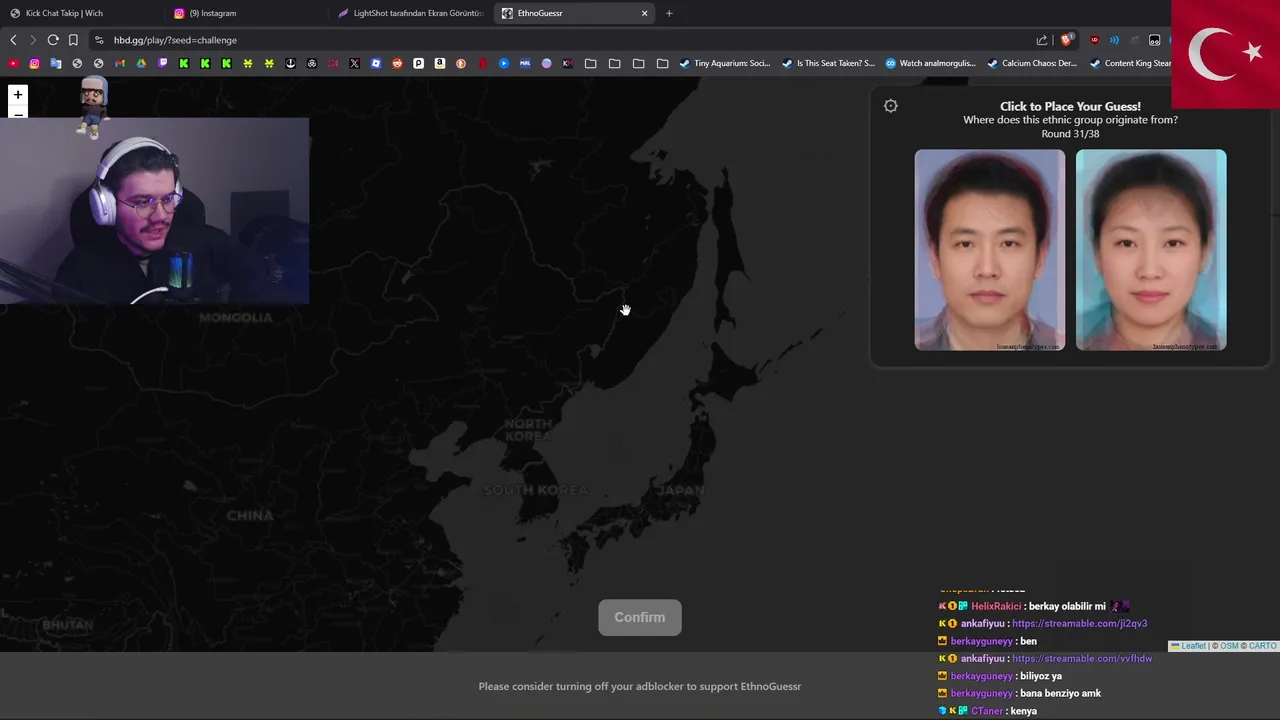Click the male composite face image

(990, 250)
